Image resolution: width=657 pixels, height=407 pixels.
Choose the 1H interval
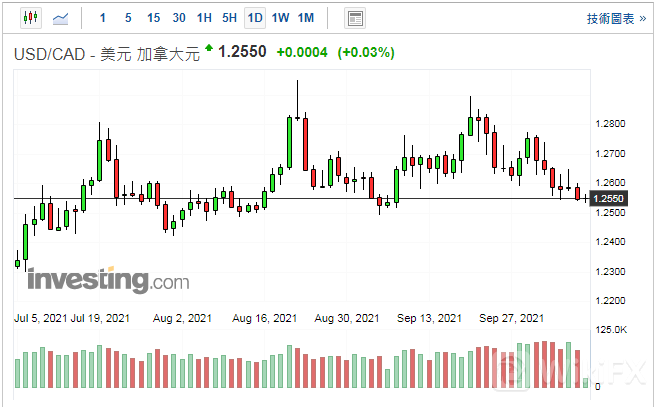pyautogui.click(x=204, y=18)
